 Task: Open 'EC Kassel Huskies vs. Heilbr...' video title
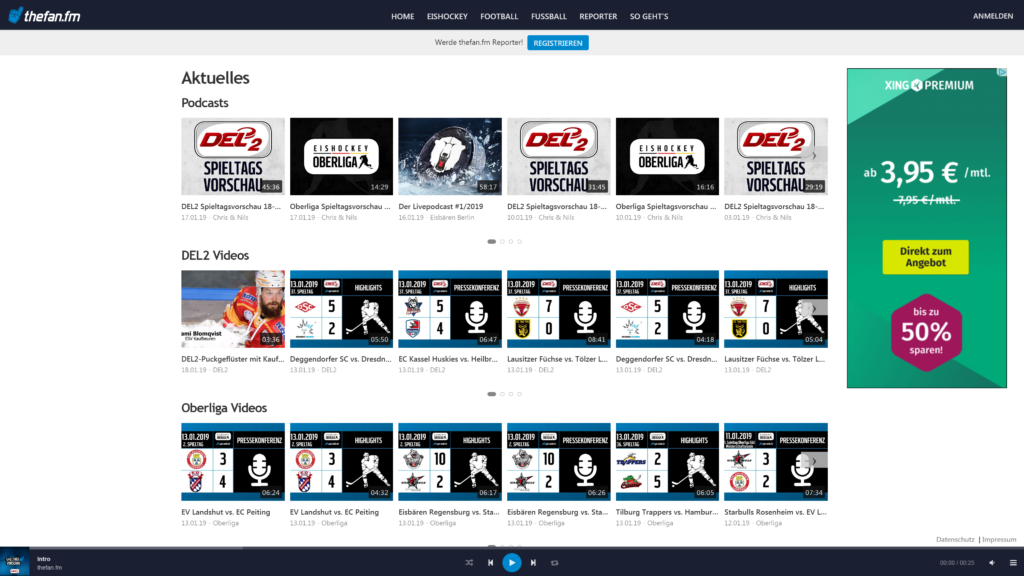coord(450,359)
